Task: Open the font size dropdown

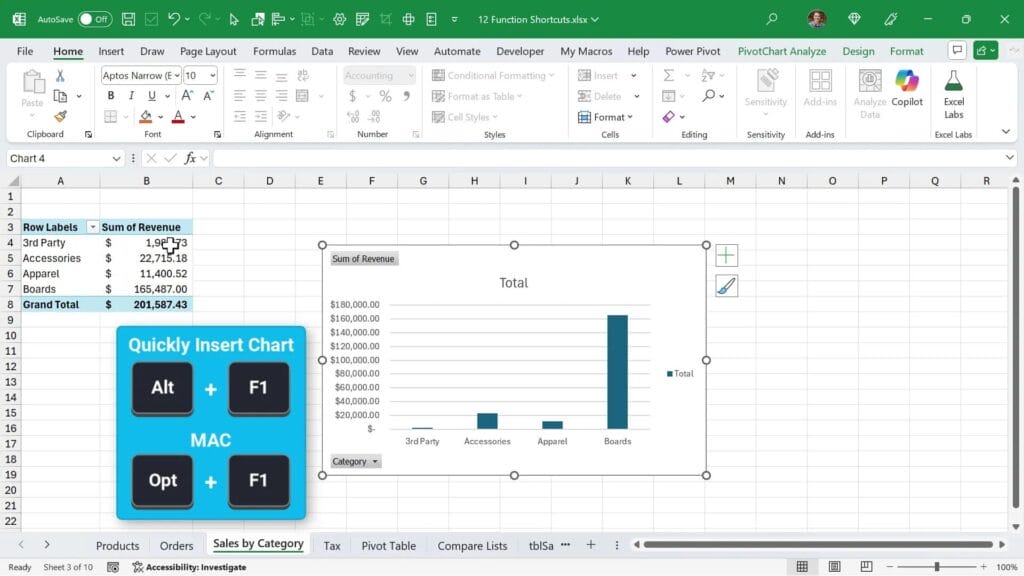Action: point(212,75)
